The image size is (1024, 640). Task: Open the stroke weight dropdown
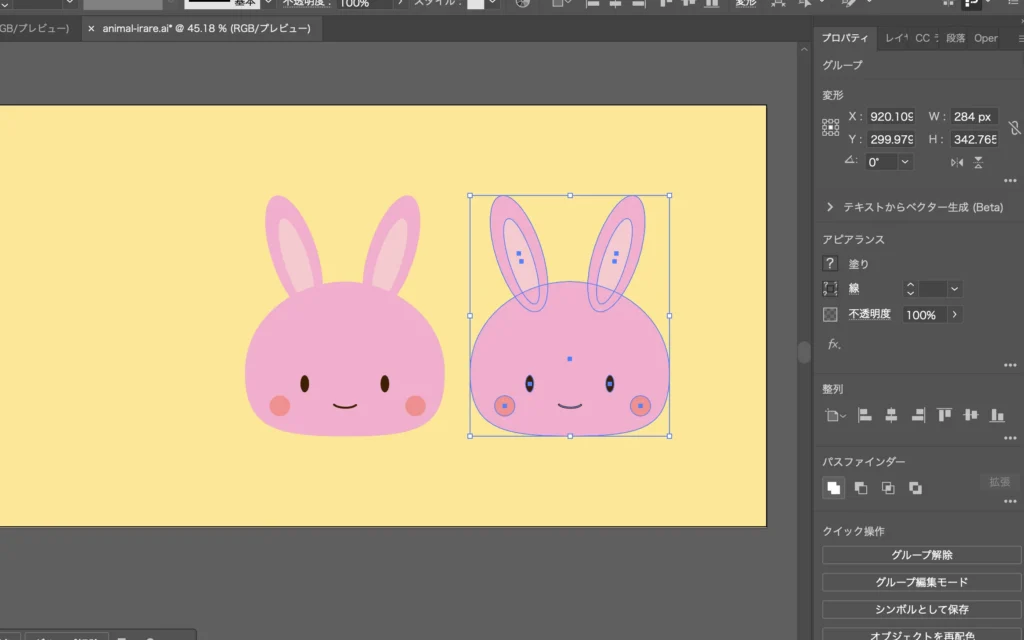pyautogui.click(x=955, y=289)
